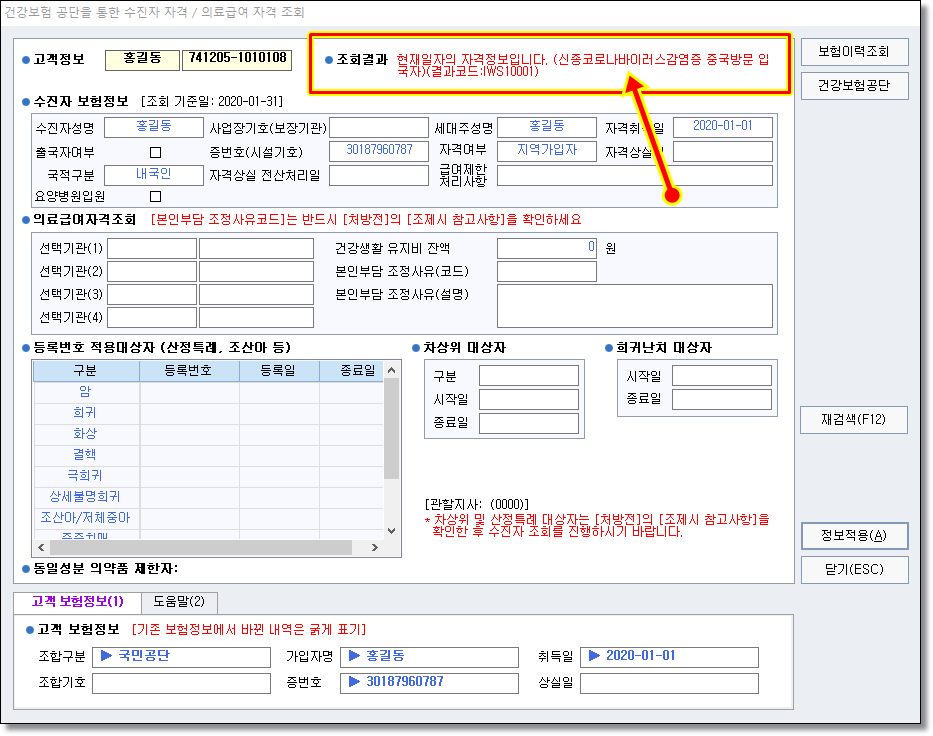Click the 등록번호 column header

tap(189, 371)
